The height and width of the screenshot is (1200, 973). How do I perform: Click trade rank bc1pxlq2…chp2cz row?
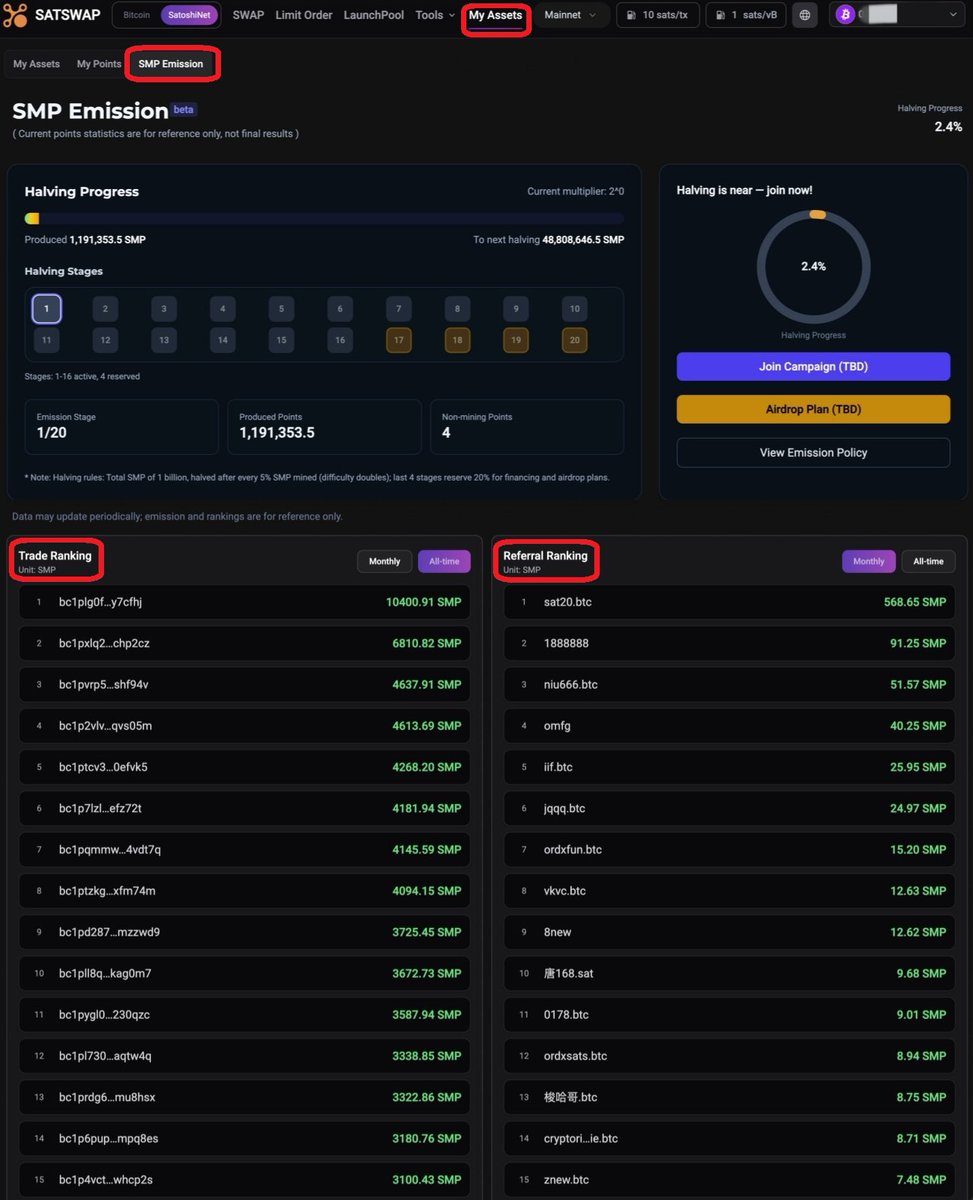click(245, 643)
